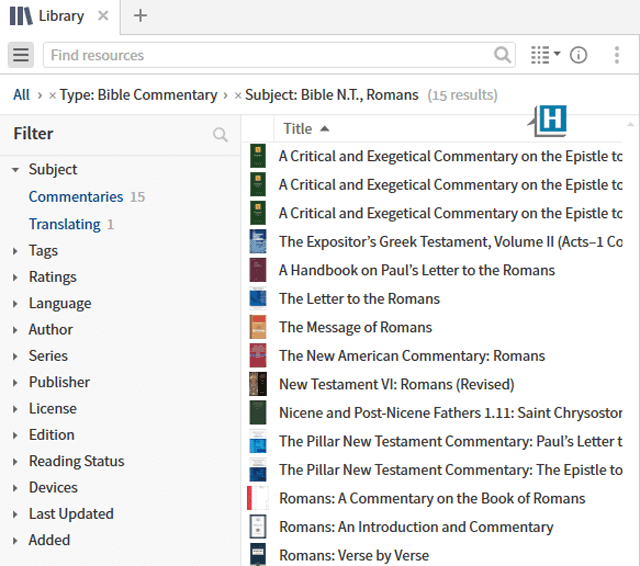Click cover thumbnail of New Testament VI: Romans
This screenshot has width=640, height=566.
(258, 384)
